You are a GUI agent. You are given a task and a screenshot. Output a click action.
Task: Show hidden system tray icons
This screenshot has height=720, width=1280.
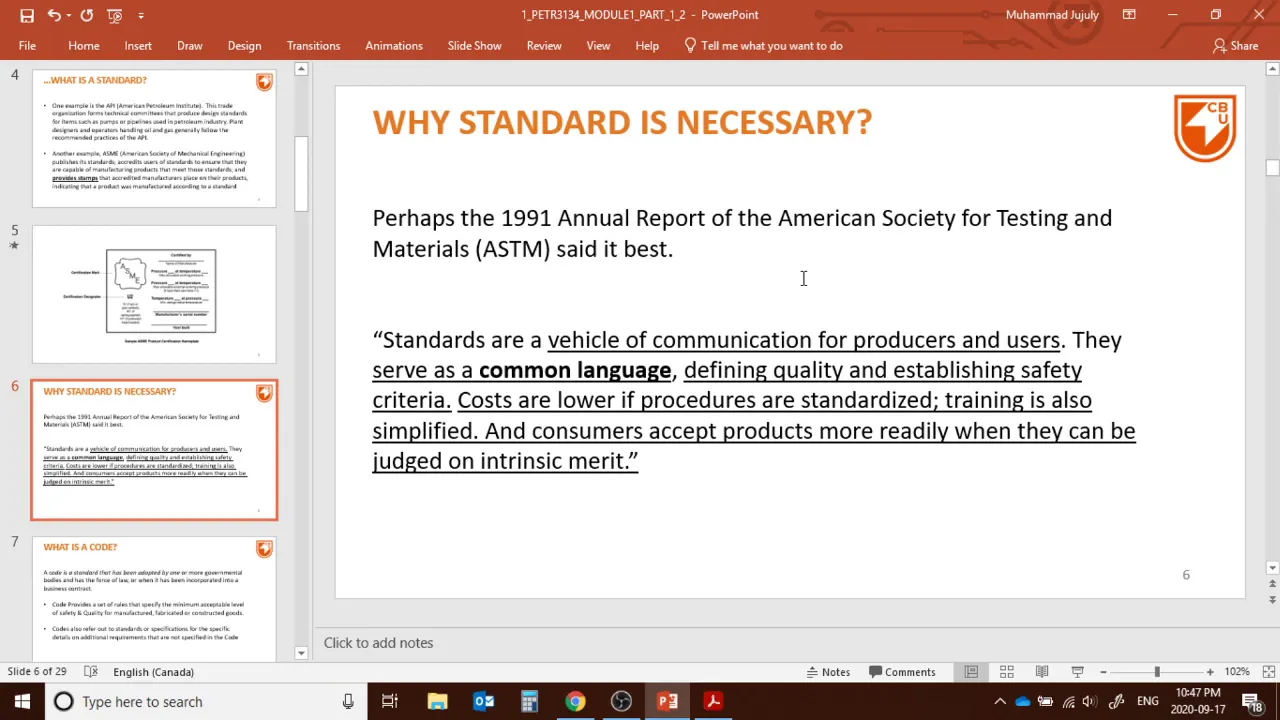coord(999,702)
